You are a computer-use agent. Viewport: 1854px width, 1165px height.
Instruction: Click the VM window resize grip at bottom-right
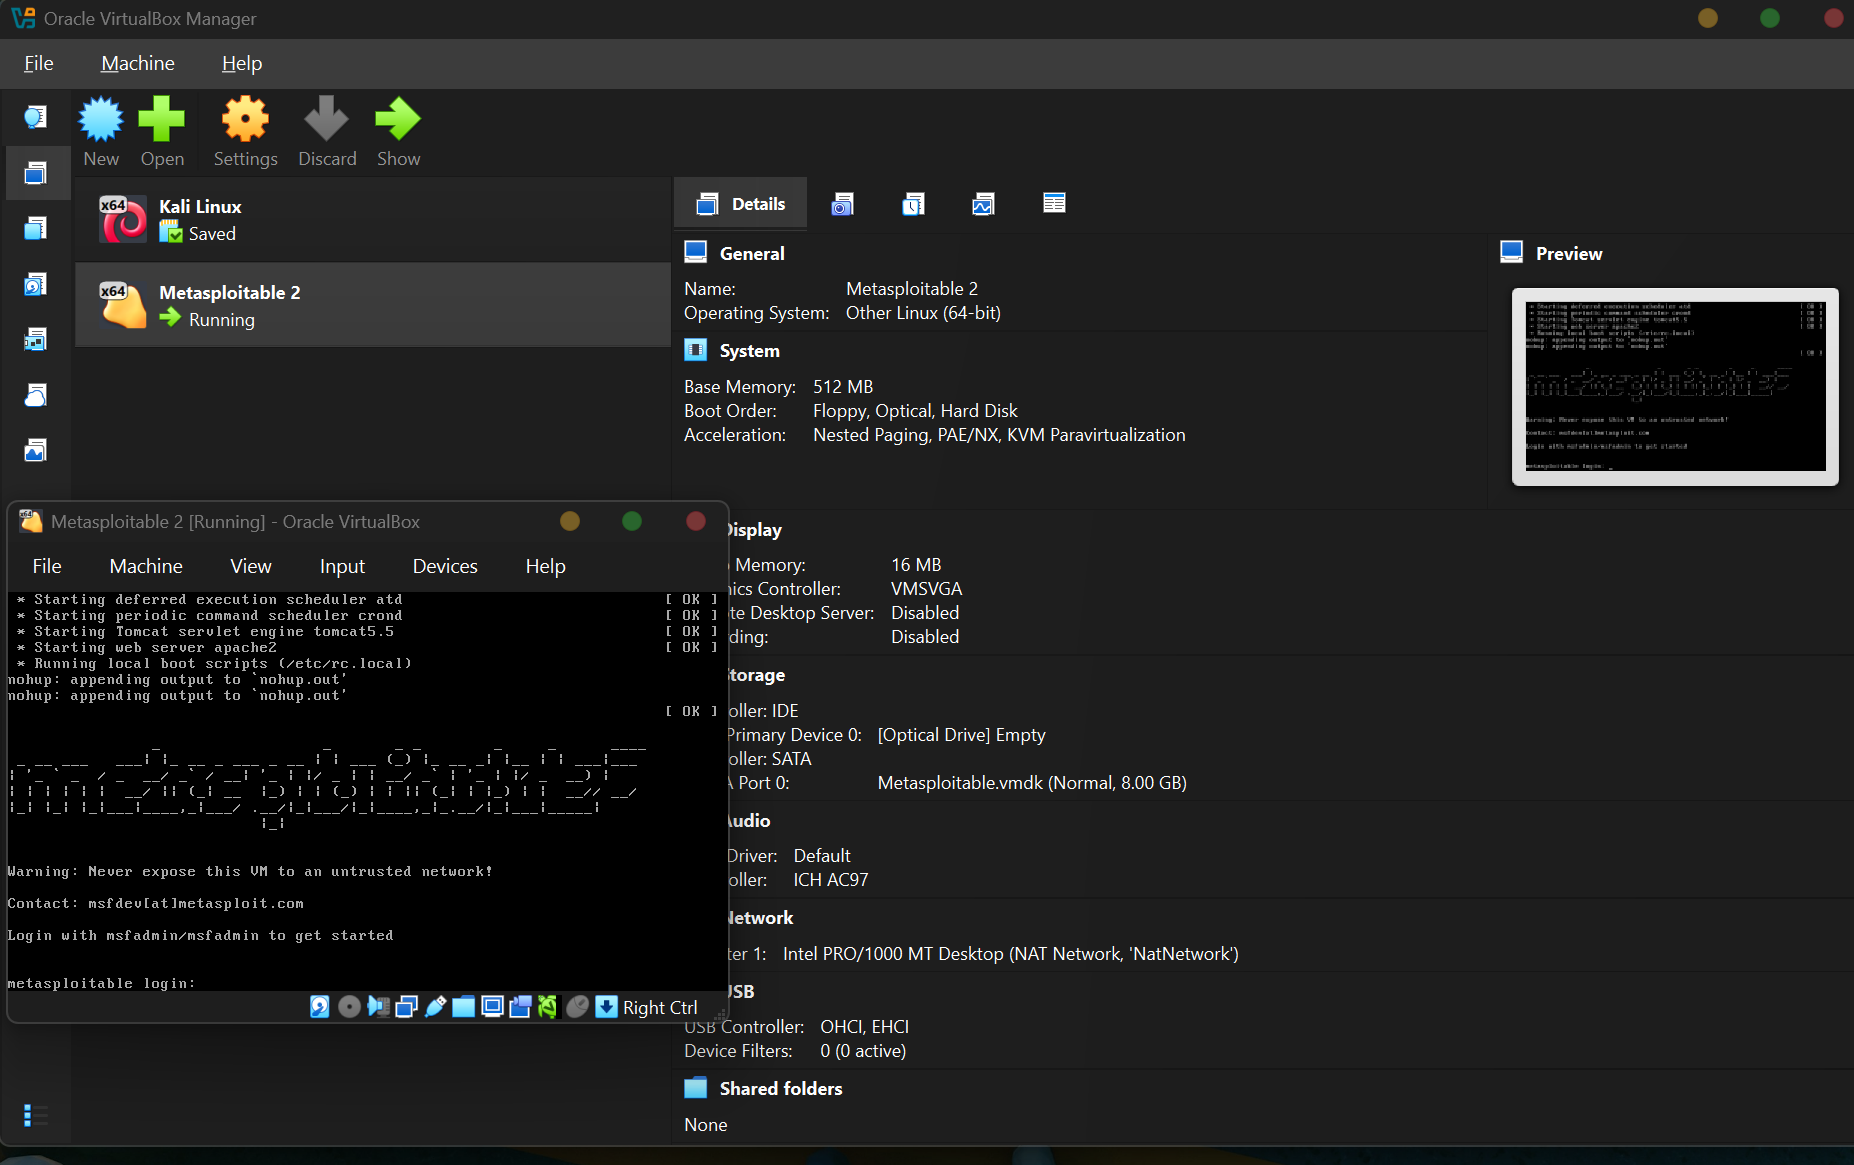pyautogui.click(x=720, y=1014)
